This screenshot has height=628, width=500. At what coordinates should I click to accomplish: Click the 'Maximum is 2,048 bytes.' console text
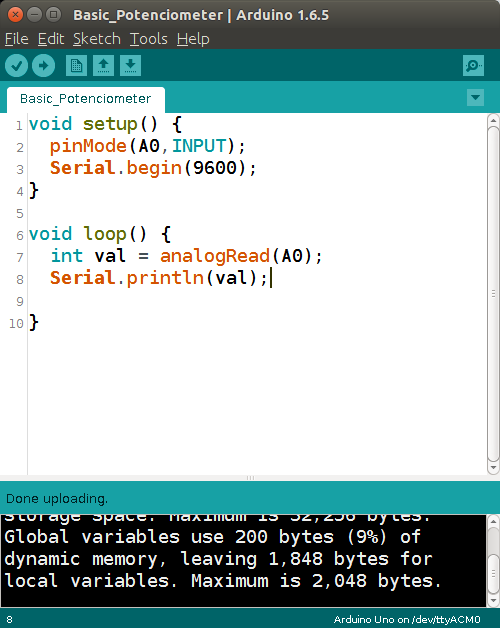(317, 581)
